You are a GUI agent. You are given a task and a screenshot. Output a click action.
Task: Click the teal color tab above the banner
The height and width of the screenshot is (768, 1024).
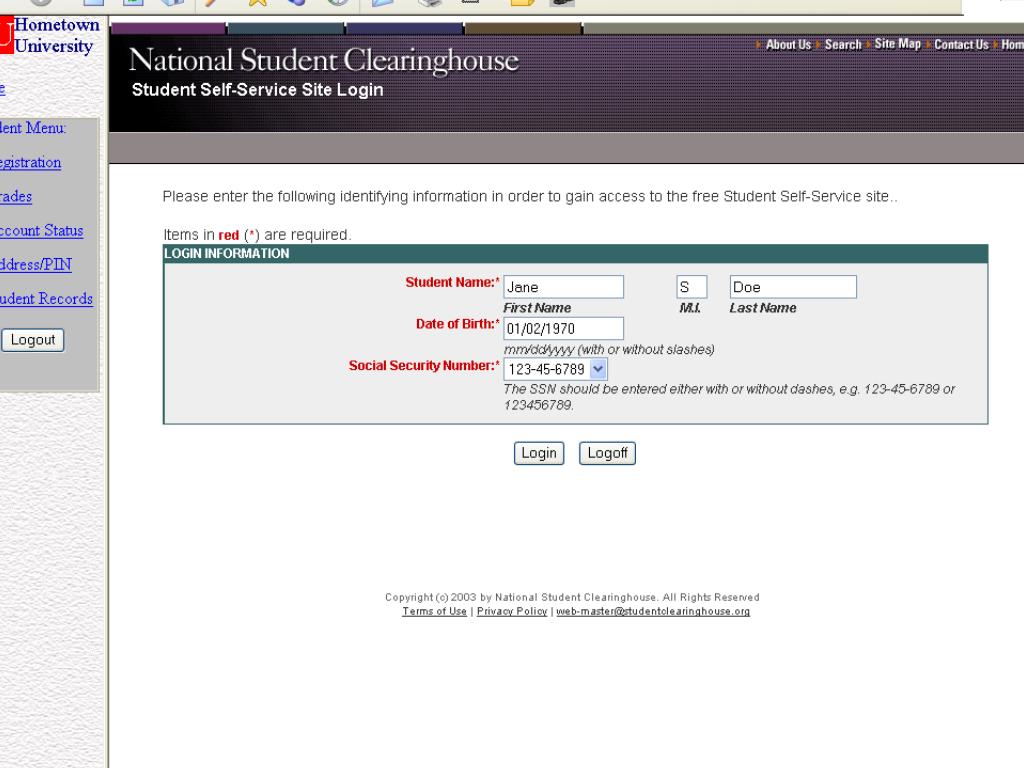[285, 29]
